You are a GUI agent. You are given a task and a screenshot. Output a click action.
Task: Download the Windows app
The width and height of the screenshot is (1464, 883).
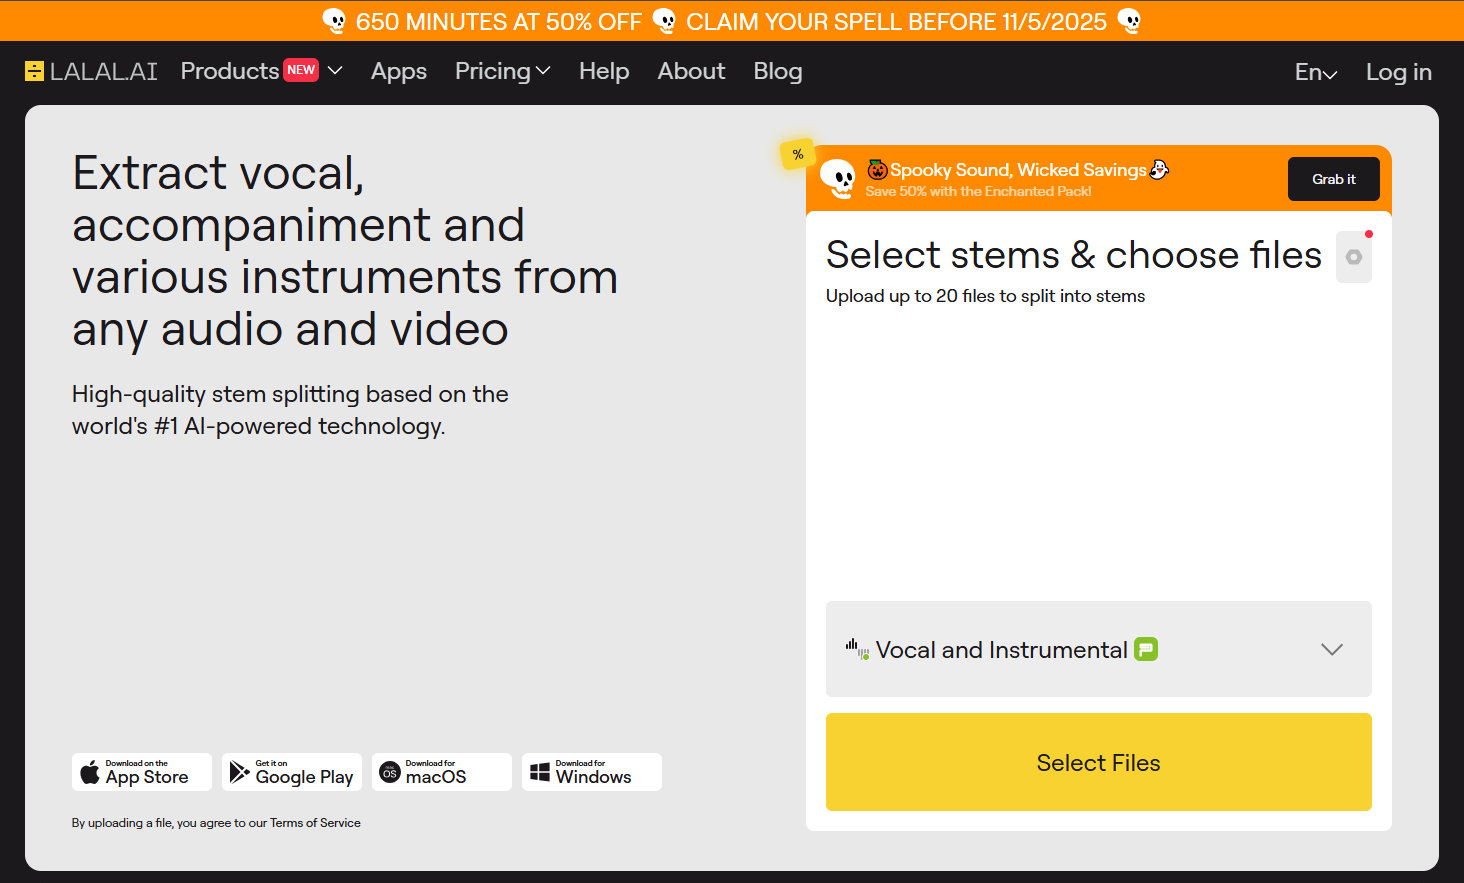tap(592, 772)
